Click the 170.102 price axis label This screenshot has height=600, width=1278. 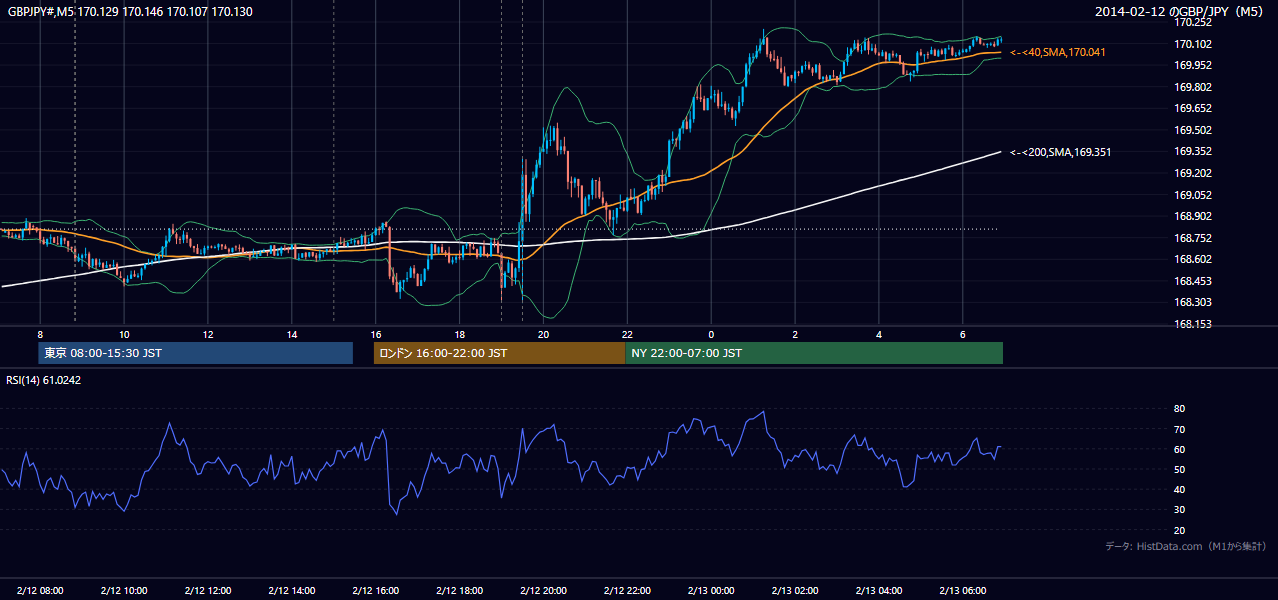pyautogui.click(x=1194, y=44)
